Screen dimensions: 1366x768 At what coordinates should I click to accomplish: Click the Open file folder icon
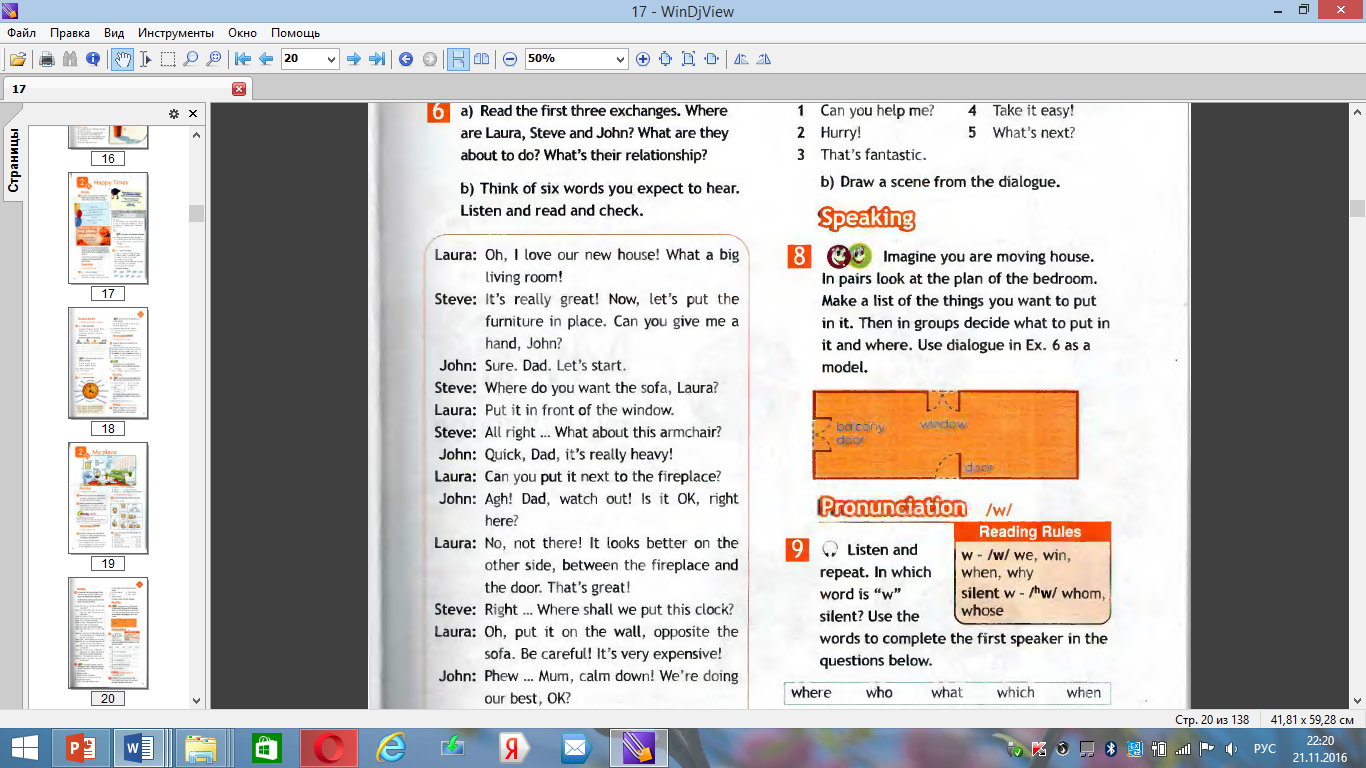(x=18, y=59)
